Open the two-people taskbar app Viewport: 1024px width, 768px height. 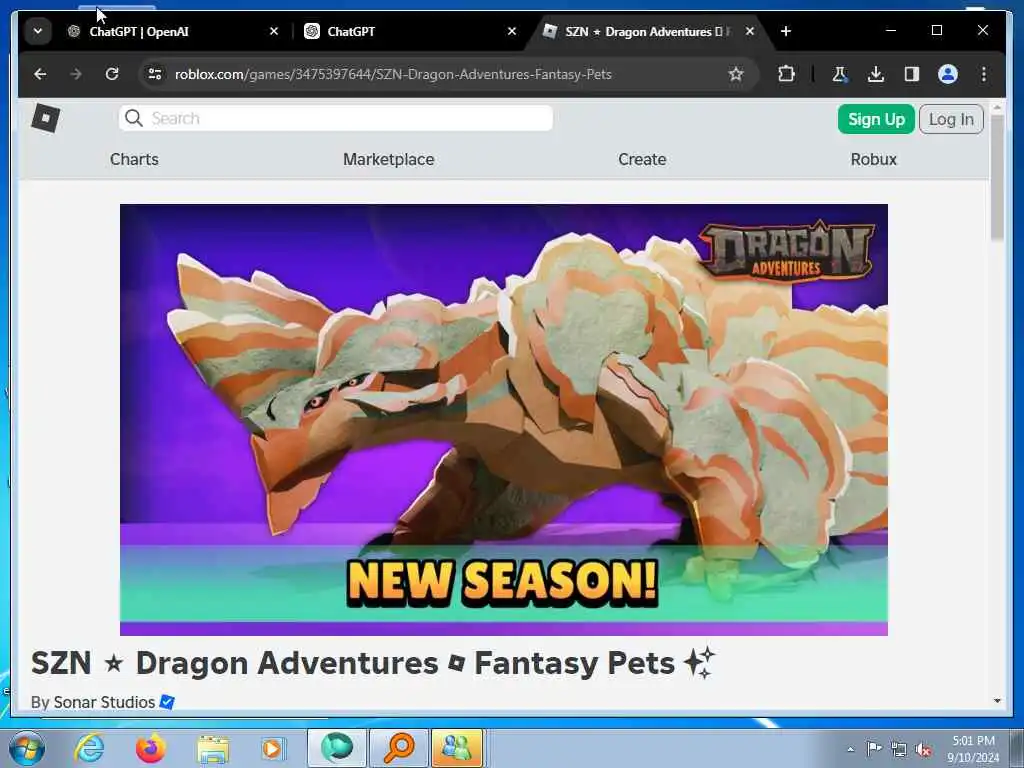(x=457, y=748)
